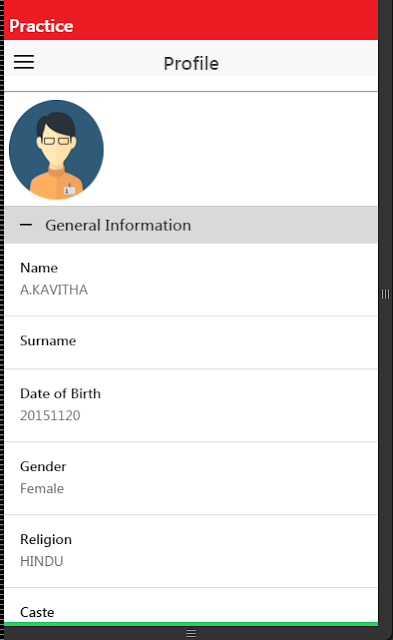Click the Religion label
The width and height of the screenshot is (393, 640).
pos(46,540)
